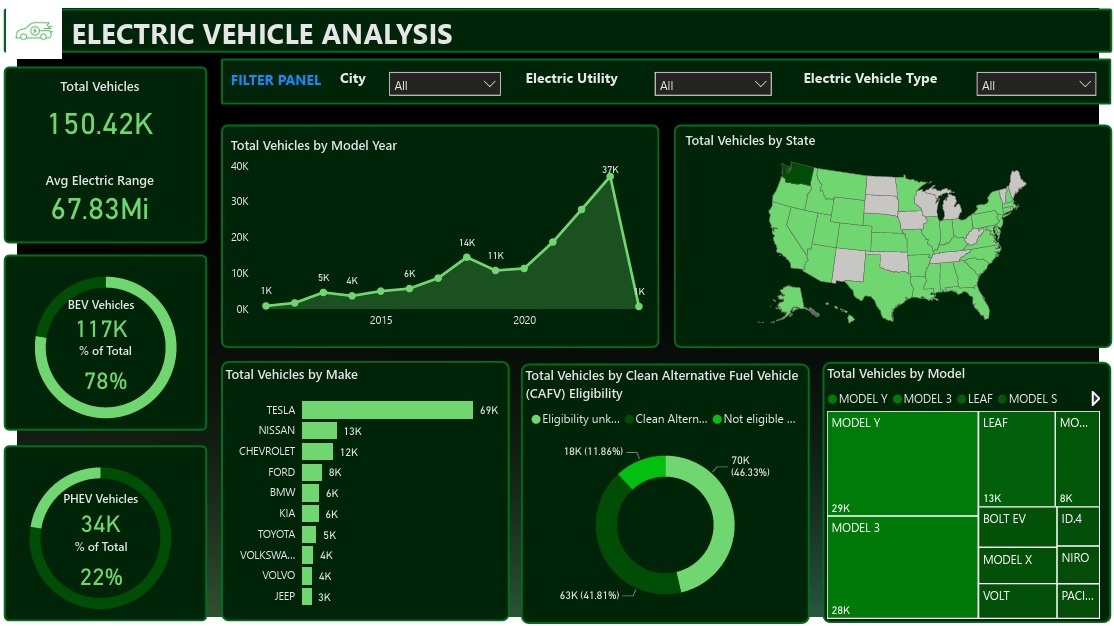Click the BOLT EV treemap tile
This screenshot has height=626, width=1114.
pyautogui.click(x=1016, y=527)
